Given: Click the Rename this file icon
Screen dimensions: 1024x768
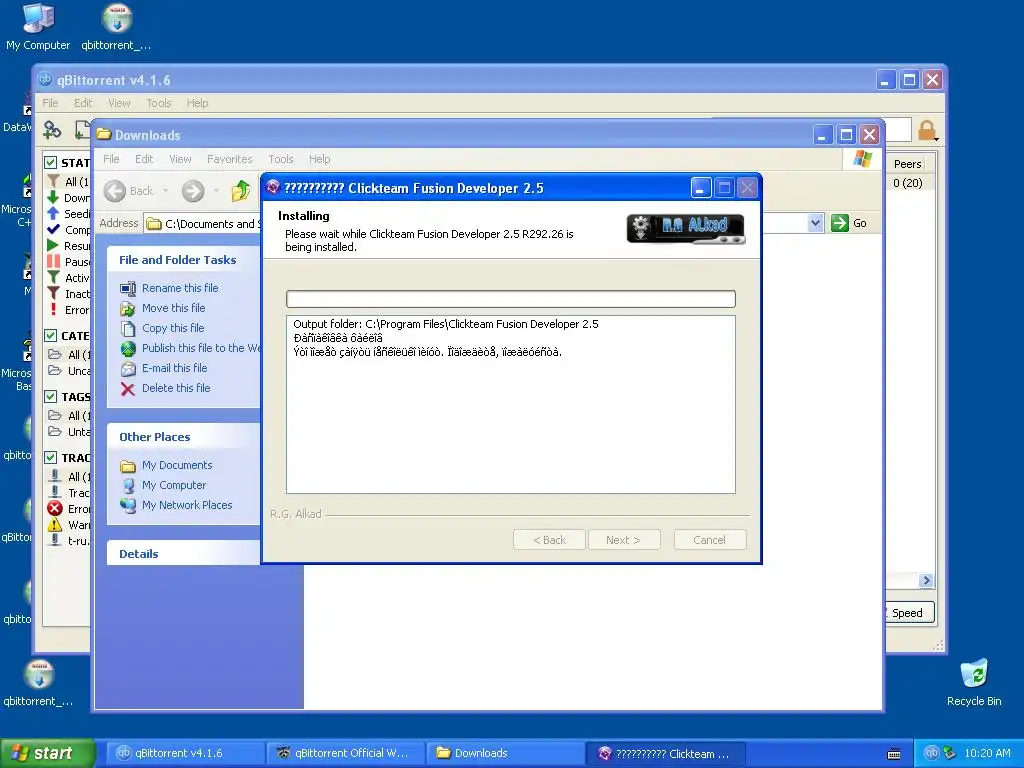Looking at the screenshot, I should coord(128,288).
